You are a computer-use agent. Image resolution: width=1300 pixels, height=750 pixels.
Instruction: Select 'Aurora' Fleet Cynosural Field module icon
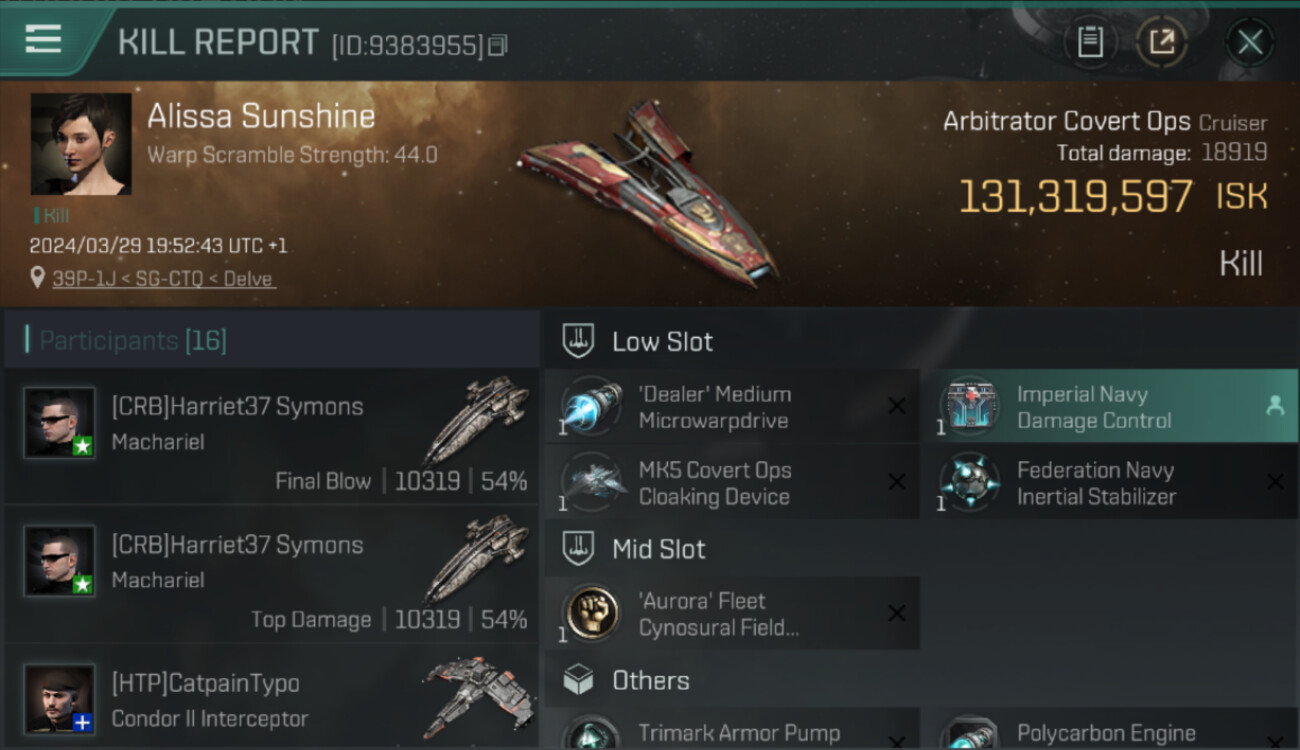tap(593, 613)
